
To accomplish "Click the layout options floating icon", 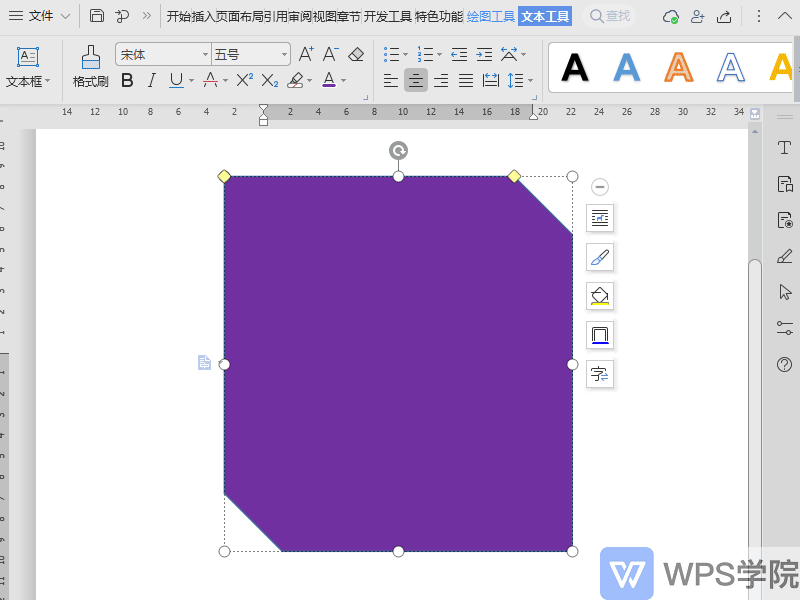I will 600,218.
